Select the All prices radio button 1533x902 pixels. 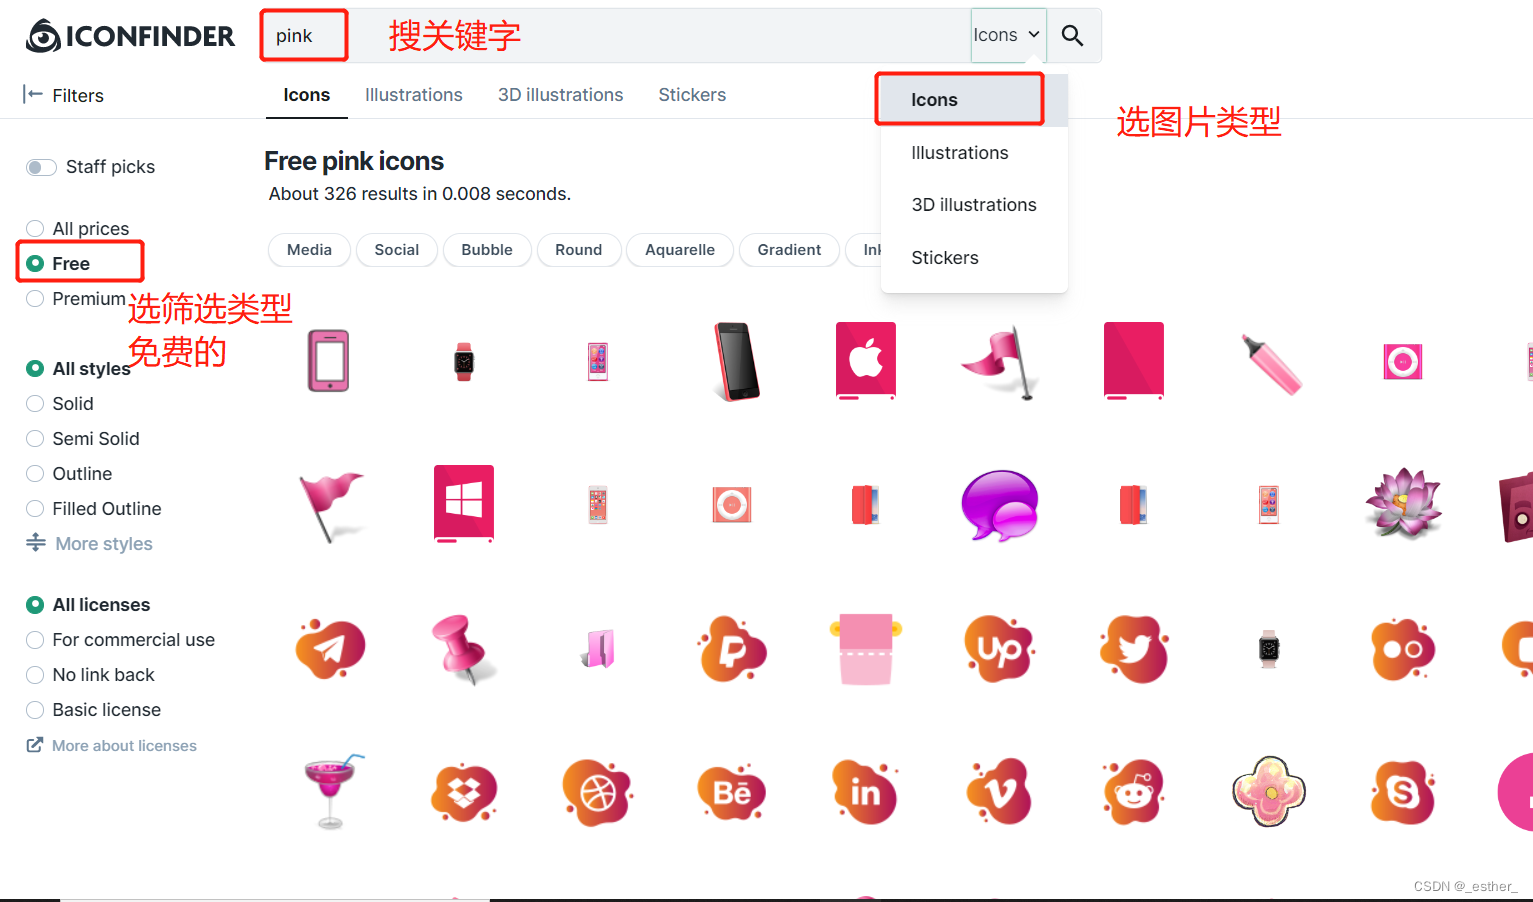[x=35, y=228]
